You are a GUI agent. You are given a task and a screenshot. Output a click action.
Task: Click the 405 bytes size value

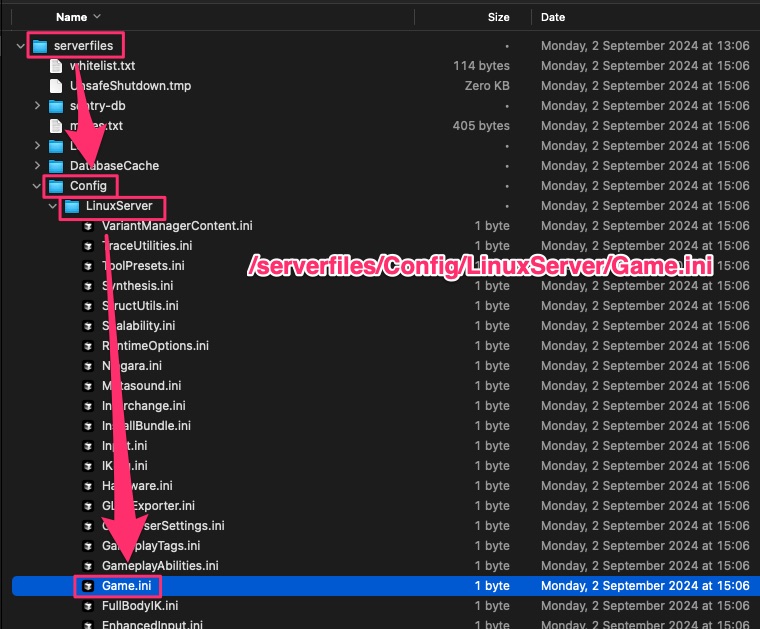click(481, 126)
